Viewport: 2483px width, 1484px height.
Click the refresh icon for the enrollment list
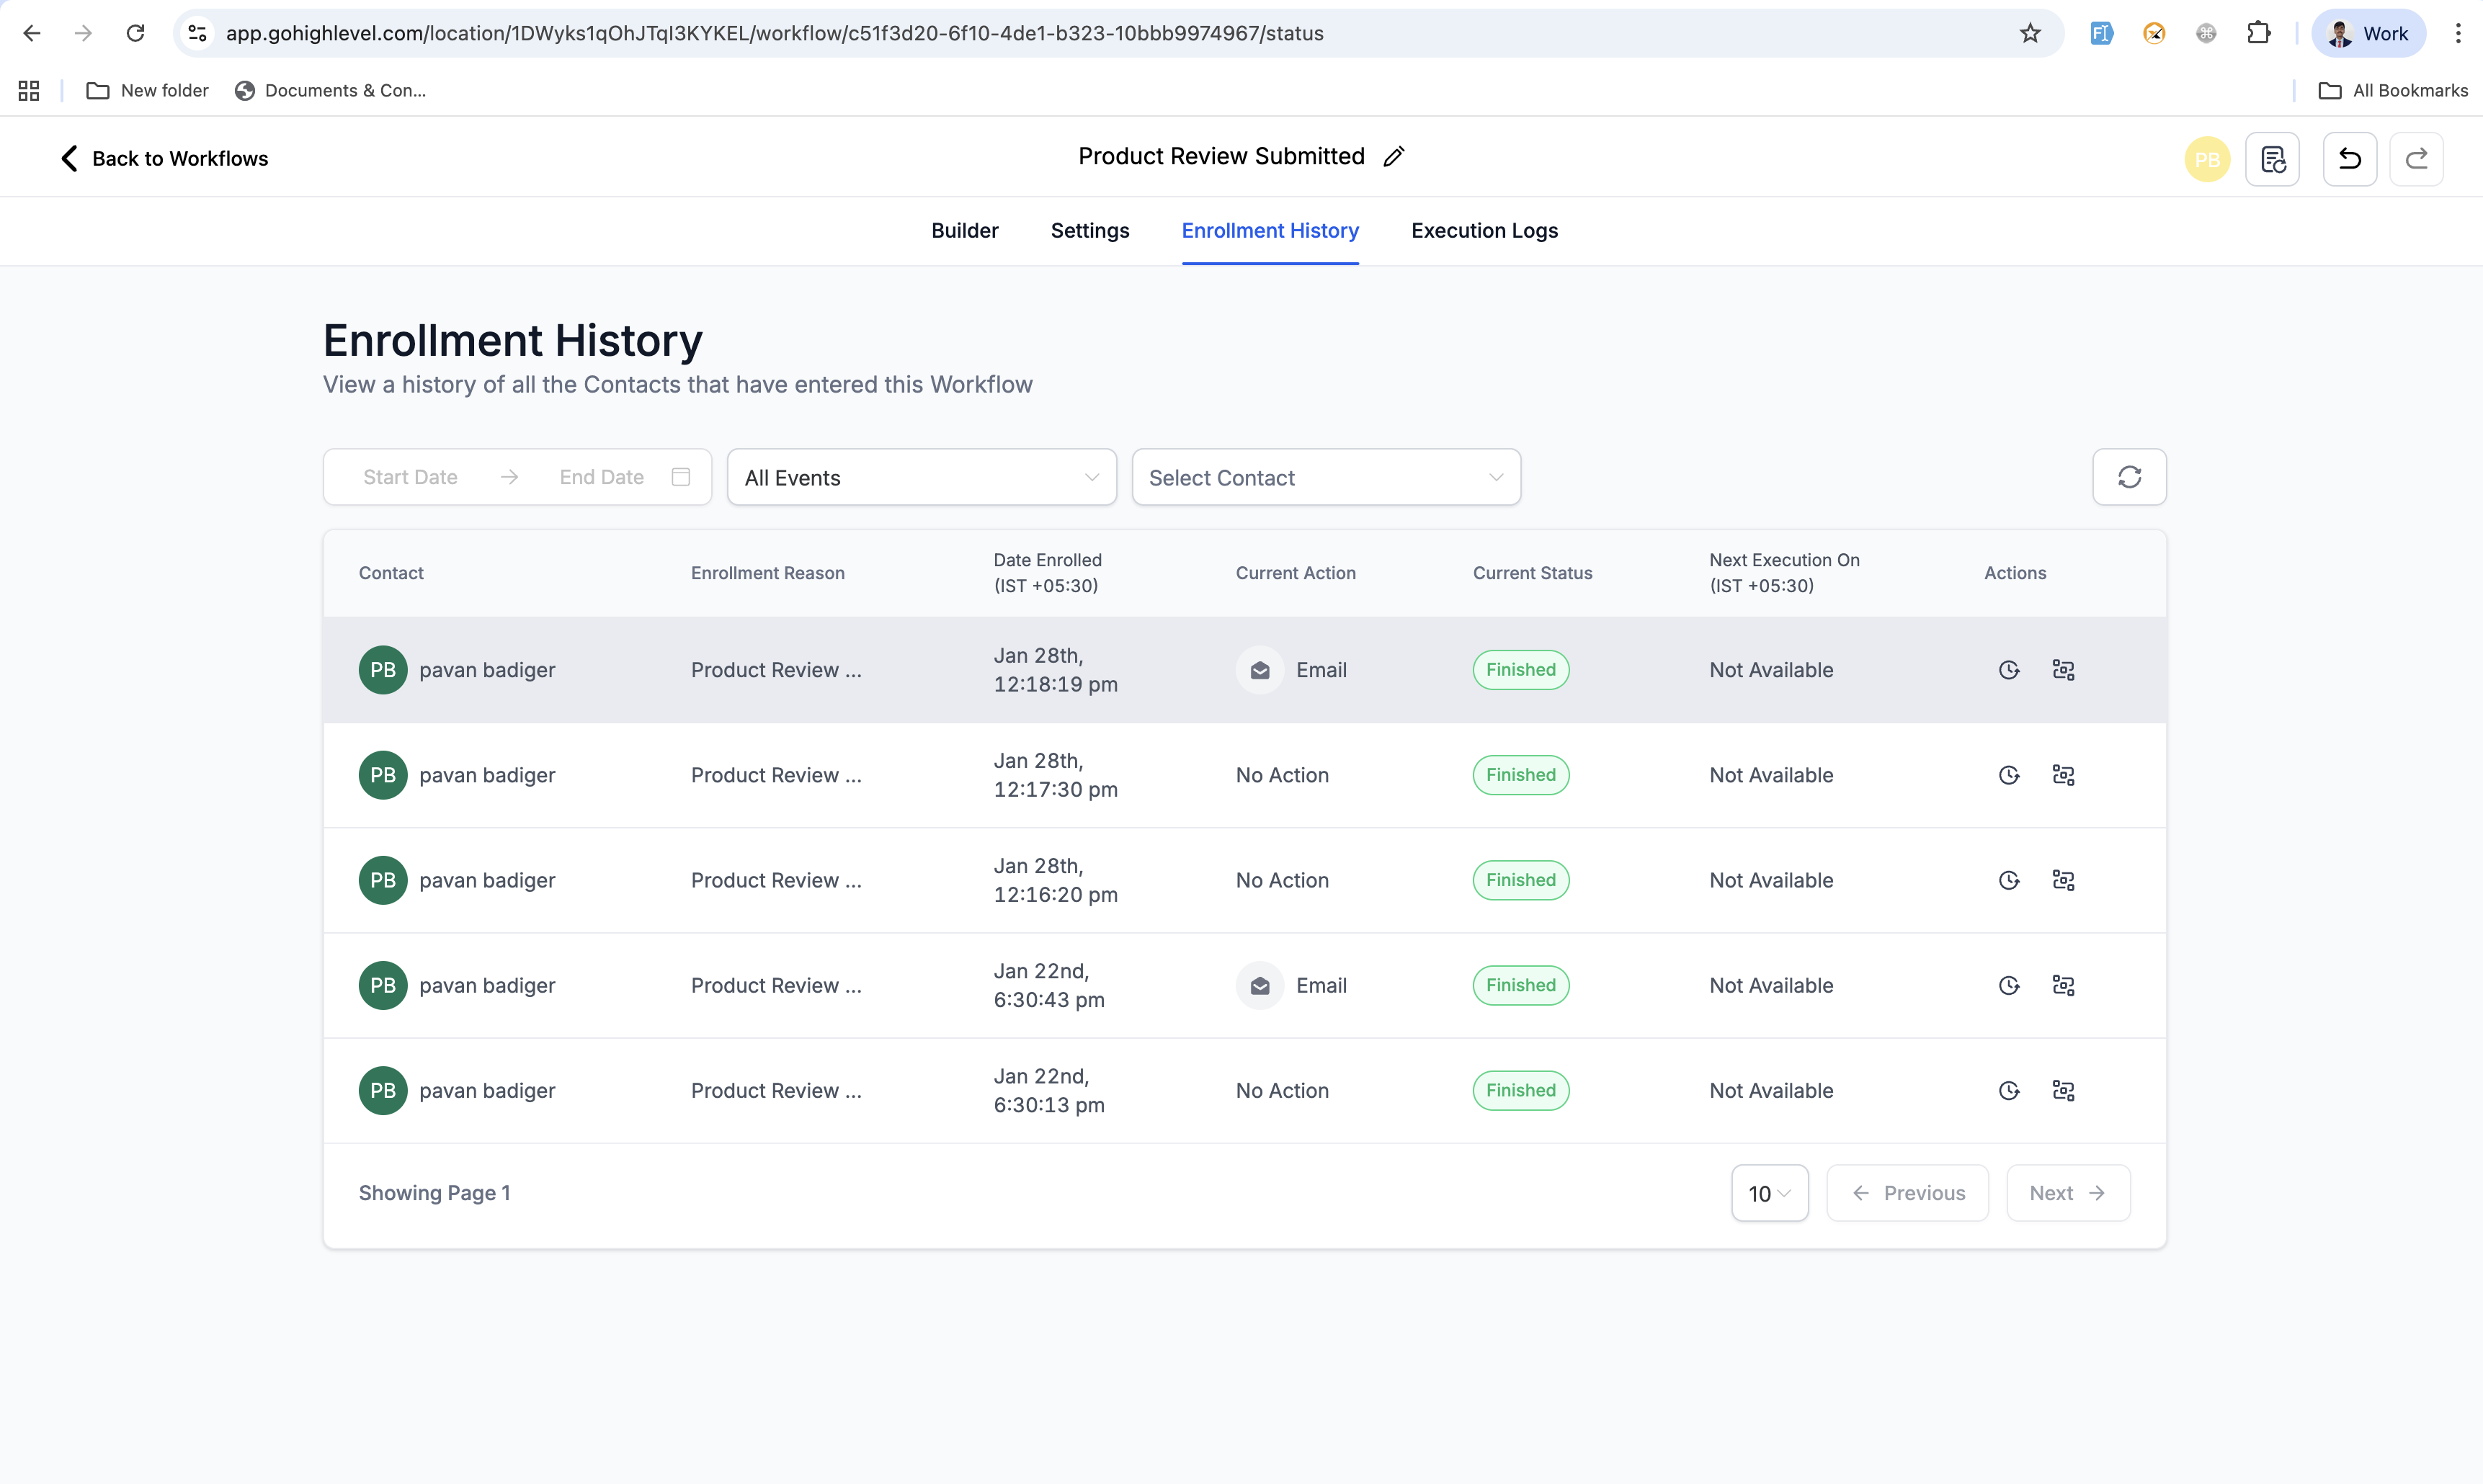[2129, 477]
